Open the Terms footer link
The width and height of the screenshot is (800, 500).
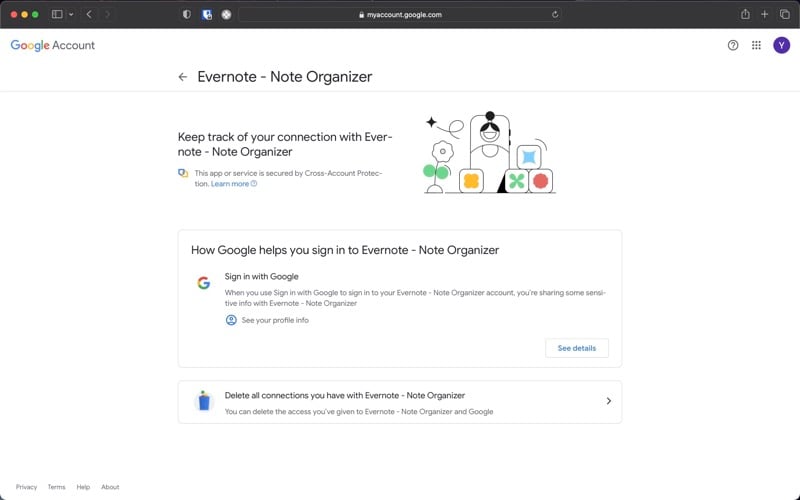point(57,487)
